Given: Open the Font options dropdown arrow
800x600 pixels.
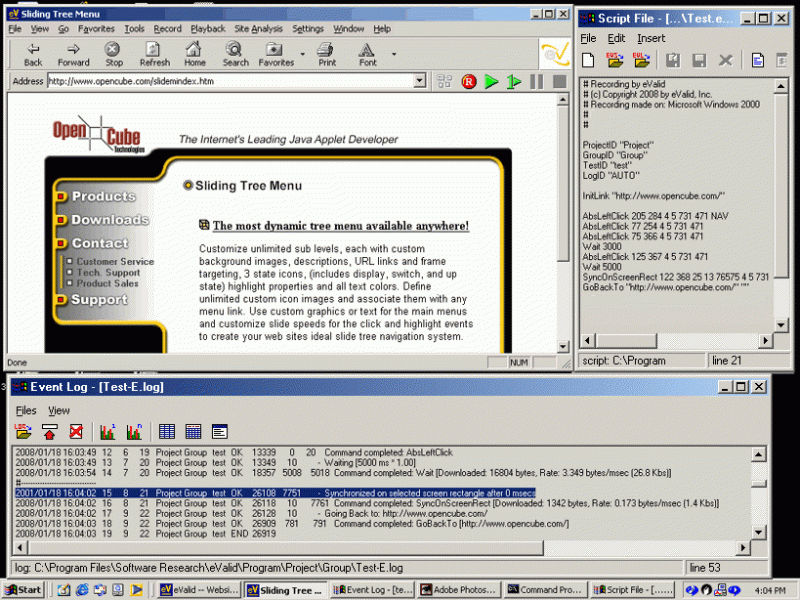Looking at the screenshot, I should (392, 54).
